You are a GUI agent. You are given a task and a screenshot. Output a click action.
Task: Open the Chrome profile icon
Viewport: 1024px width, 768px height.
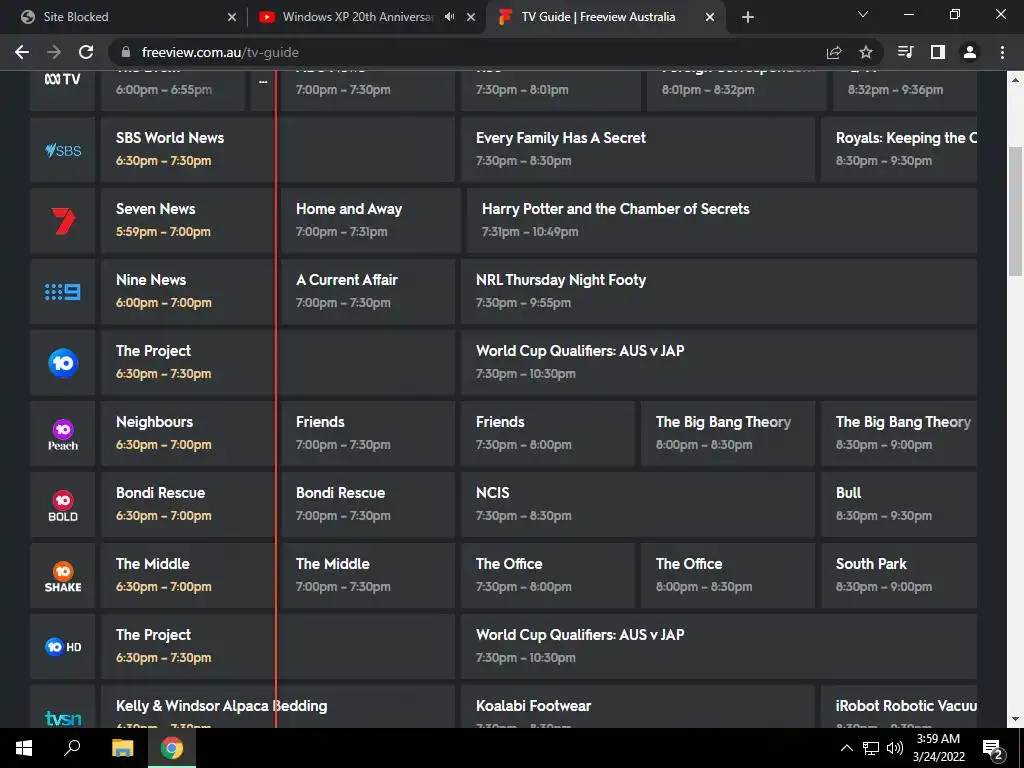(x=970, y=52)
